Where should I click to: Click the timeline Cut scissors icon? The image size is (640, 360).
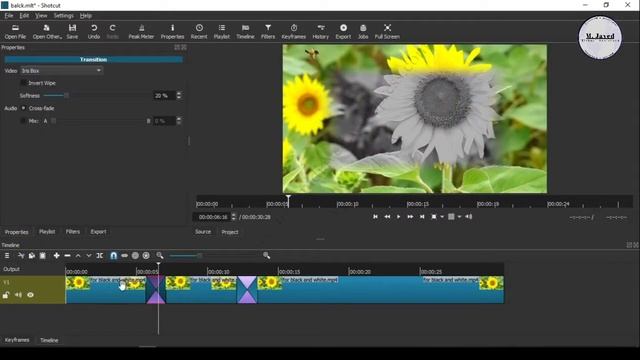(21, 256)
